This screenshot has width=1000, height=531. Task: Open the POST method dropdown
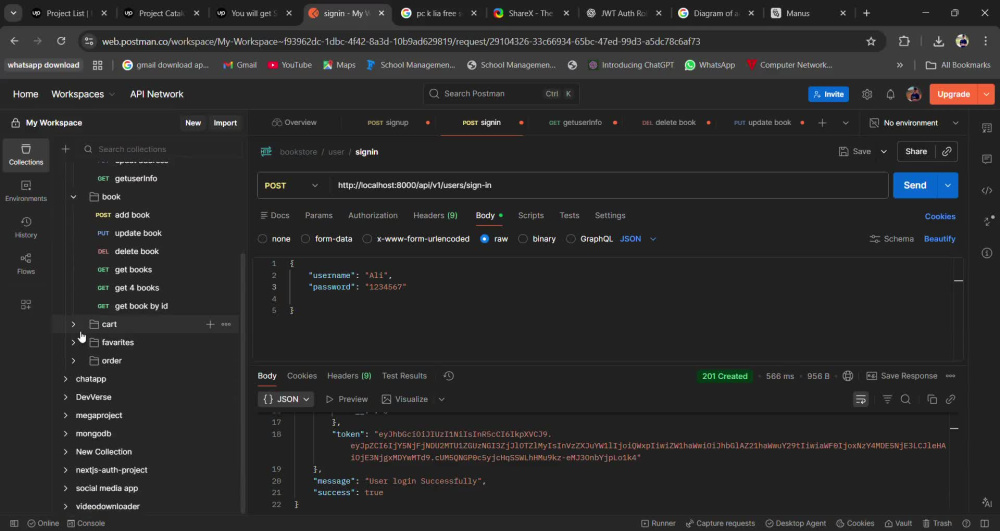tap(291, 185)
